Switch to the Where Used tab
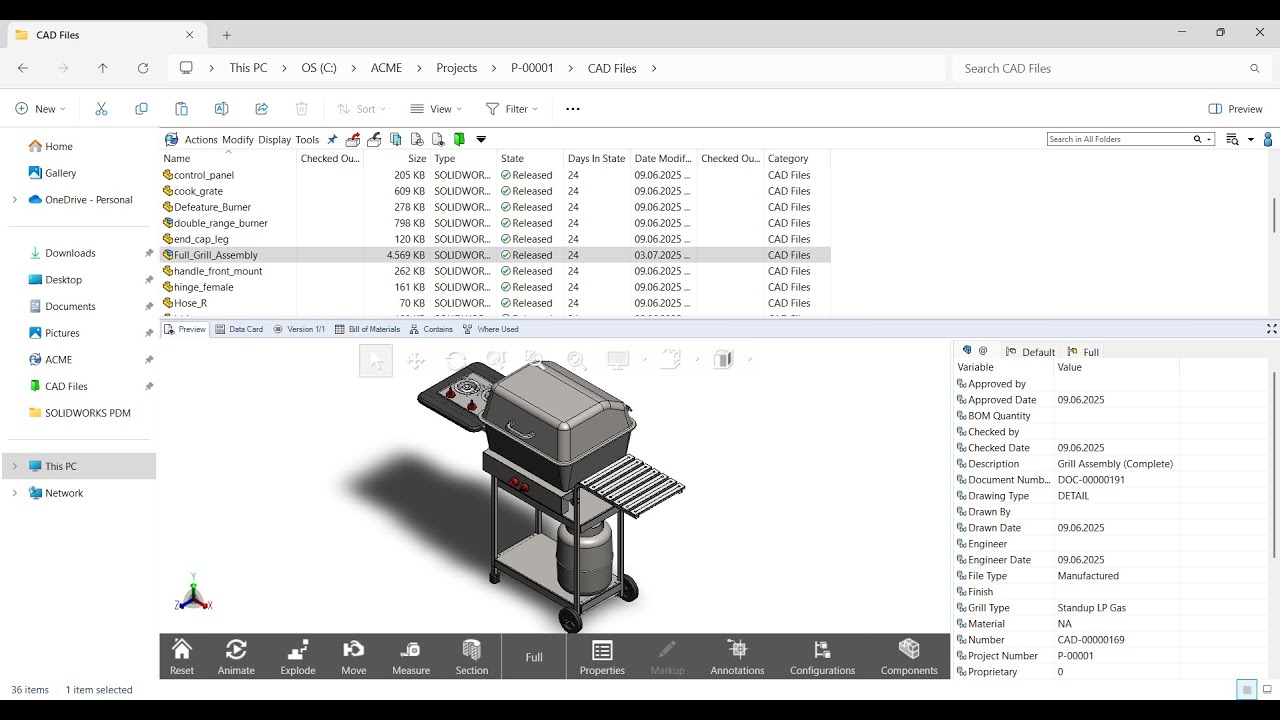The height and width of the screenshot is (720, 1280). tap(491, 329)
